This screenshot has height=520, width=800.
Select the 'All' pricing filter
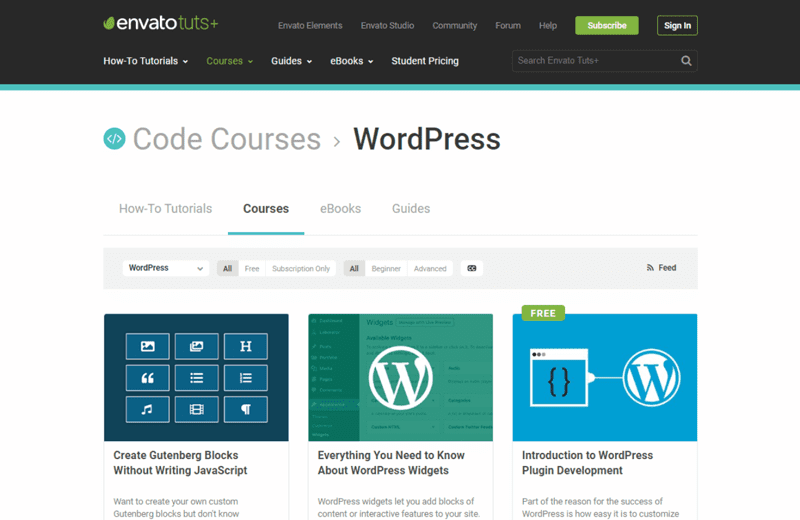[227, 268]
